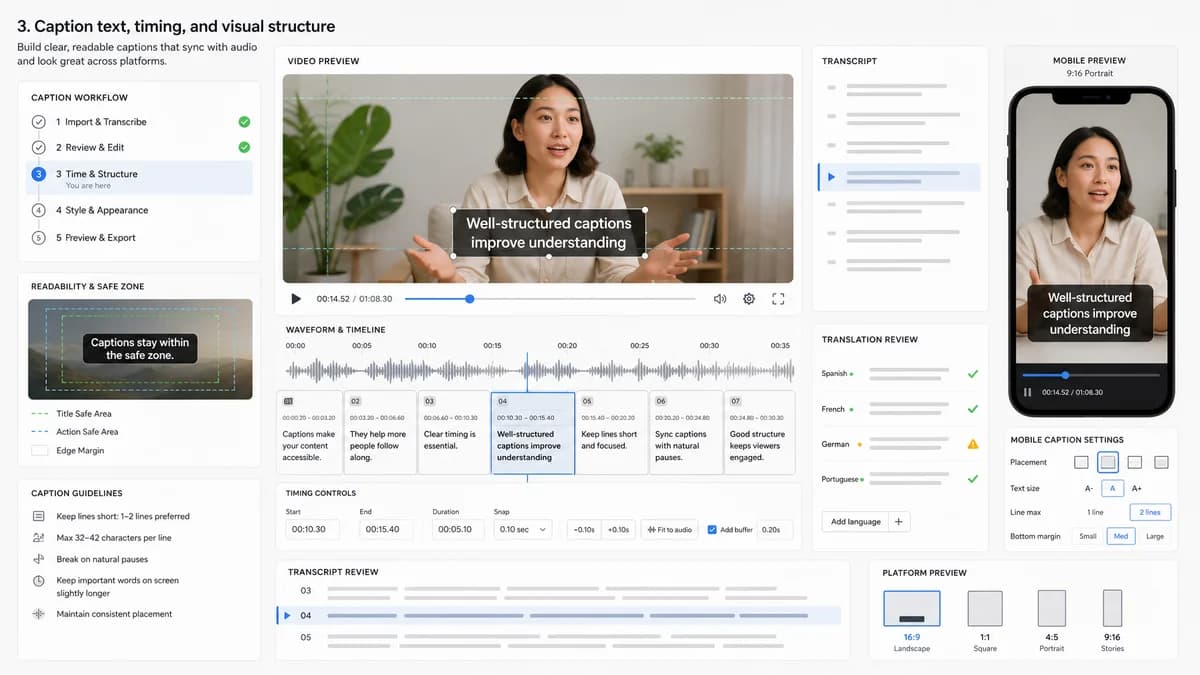The image size is (1200, 675).
Task: Click the French translation green checkmark
Action: pyautogui.click(x=972, y=409)
